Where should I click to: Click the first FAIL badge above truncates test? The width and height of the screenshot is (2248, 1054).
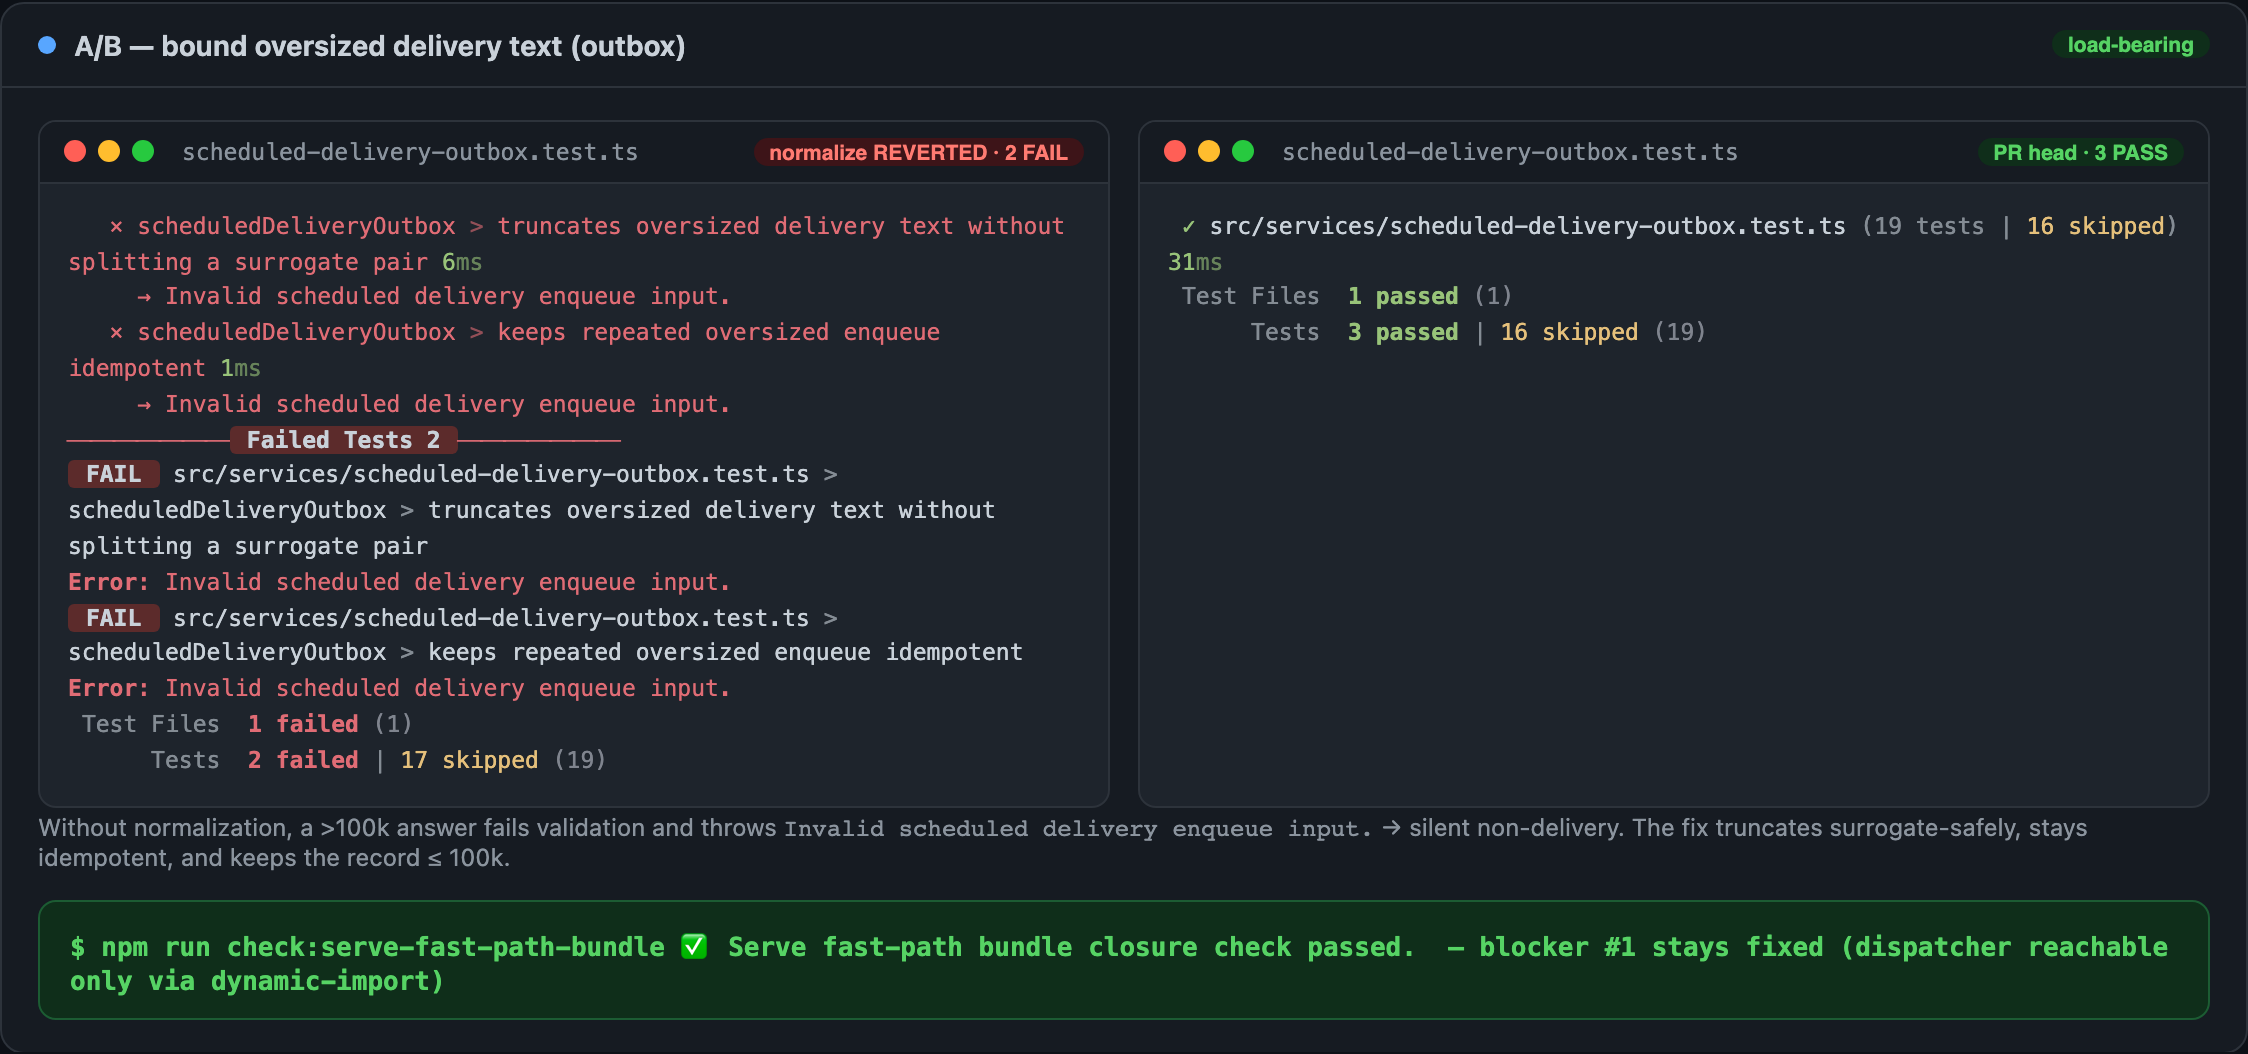(113, 474)
